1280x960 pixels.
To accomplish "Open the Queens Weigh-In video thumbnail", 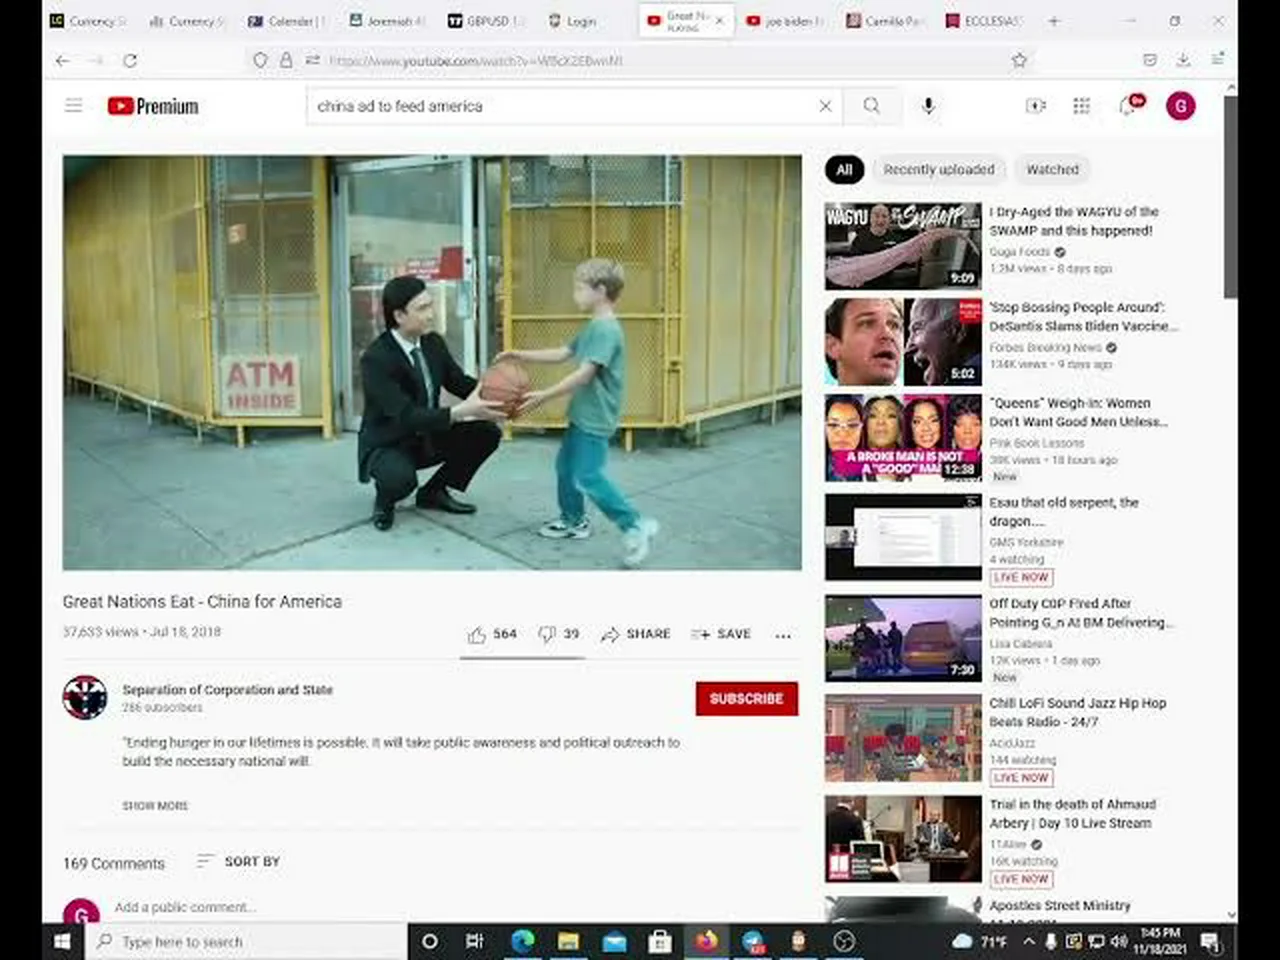I will coord(903,438).
